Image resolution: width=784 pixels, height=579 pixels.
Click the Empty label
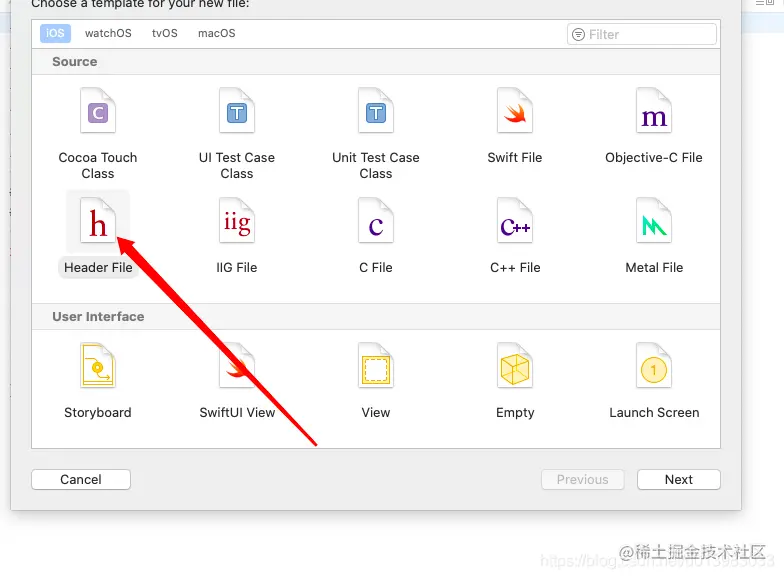515,412
